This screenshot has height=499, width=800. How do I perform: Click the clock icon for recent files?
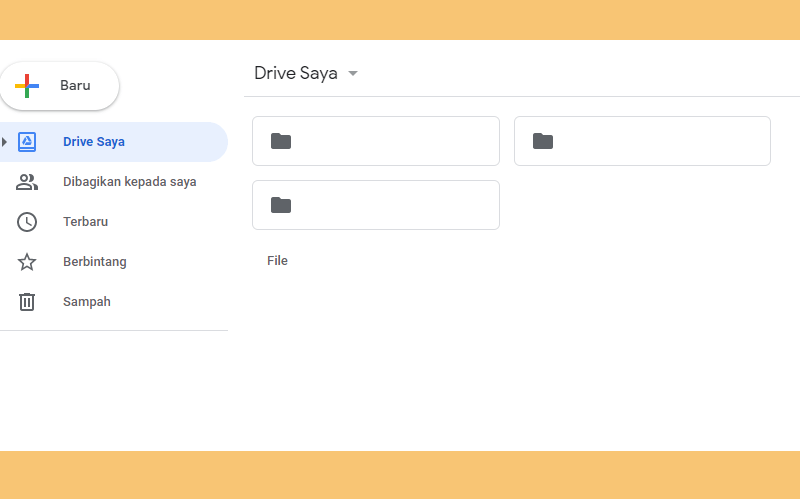(27, 222)
